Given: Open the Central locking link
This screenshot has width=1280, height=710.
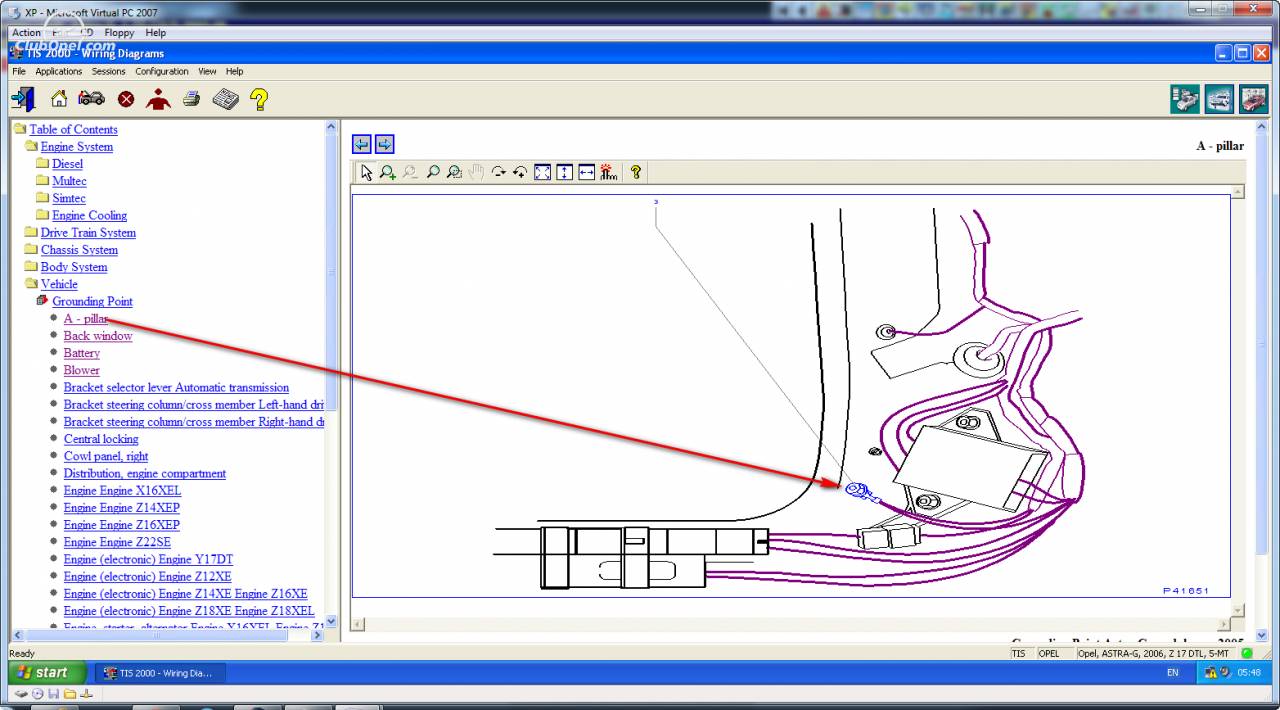Looking at the screenshot, I should (101, 439).
